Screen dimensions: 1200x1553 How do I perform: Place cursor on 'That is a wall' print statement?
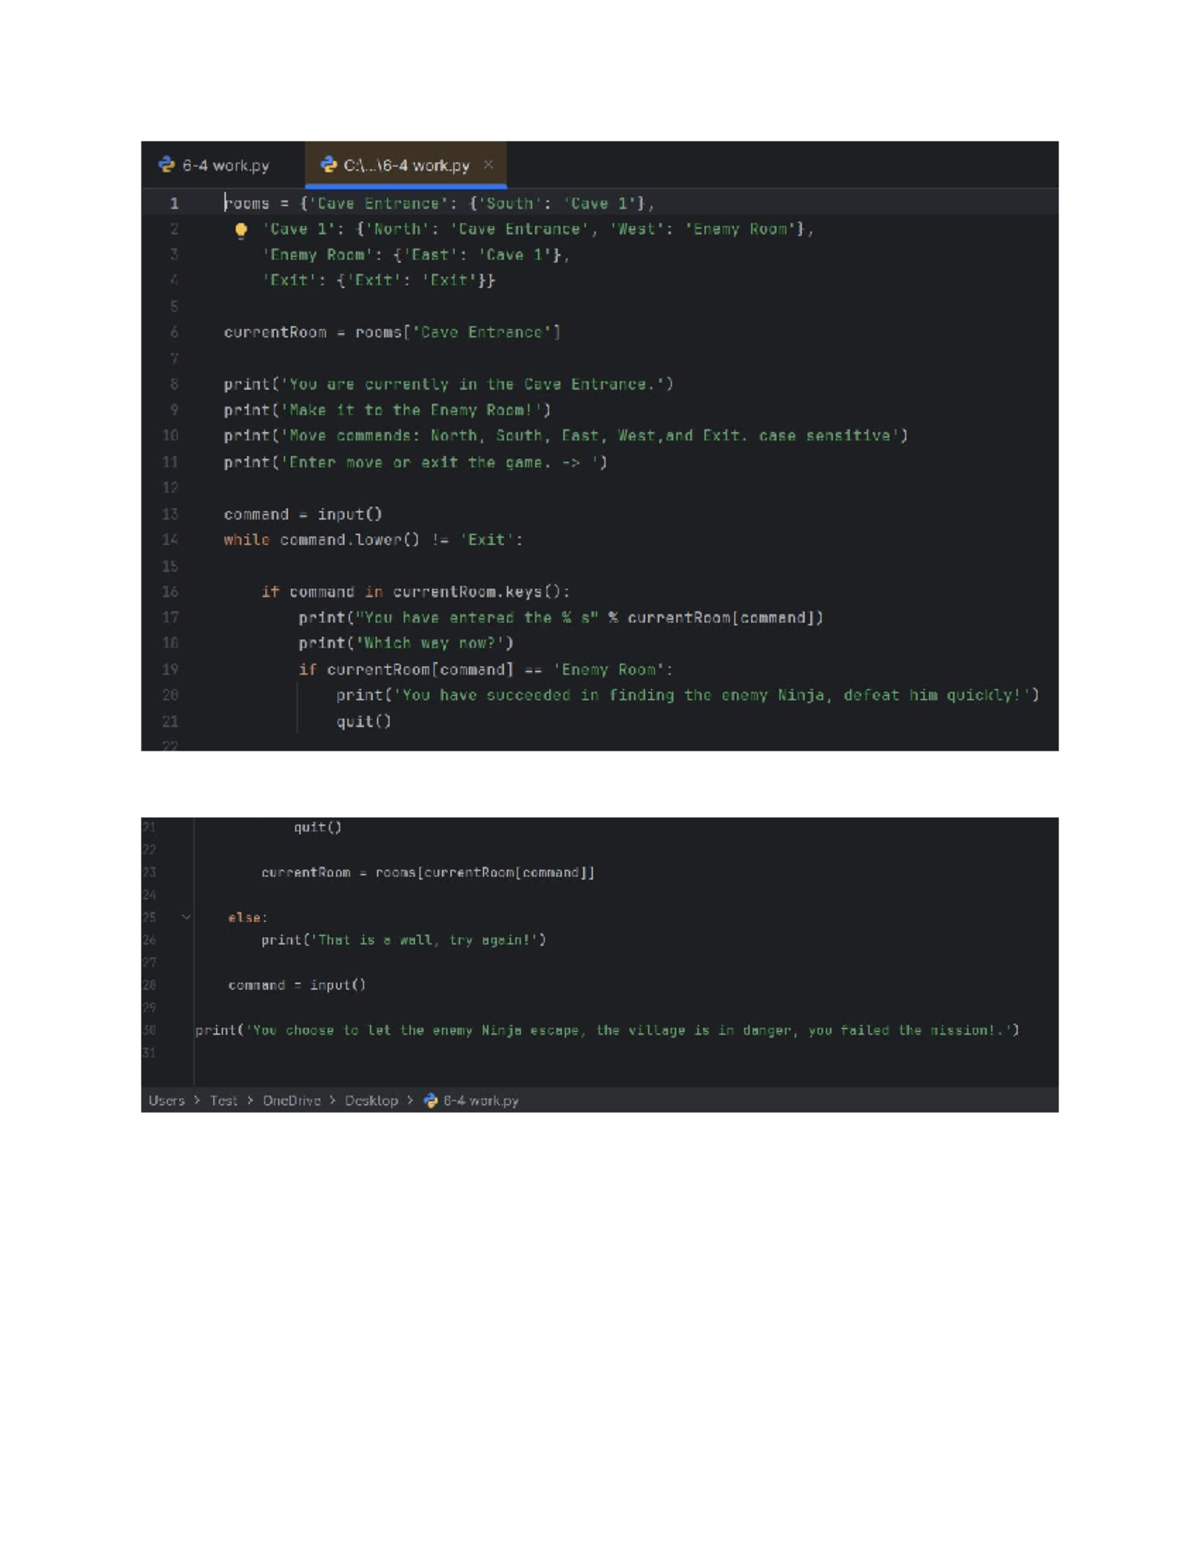[x=403, y=940]
